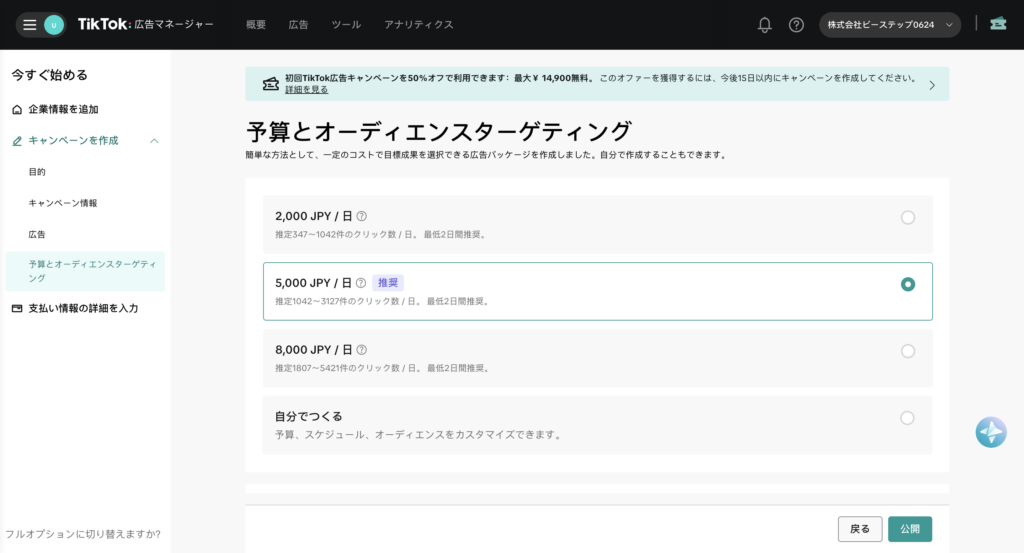This screenshot has height=553, width=1024.
Task: Click the 戻る button
Action: tap(860, 529)
